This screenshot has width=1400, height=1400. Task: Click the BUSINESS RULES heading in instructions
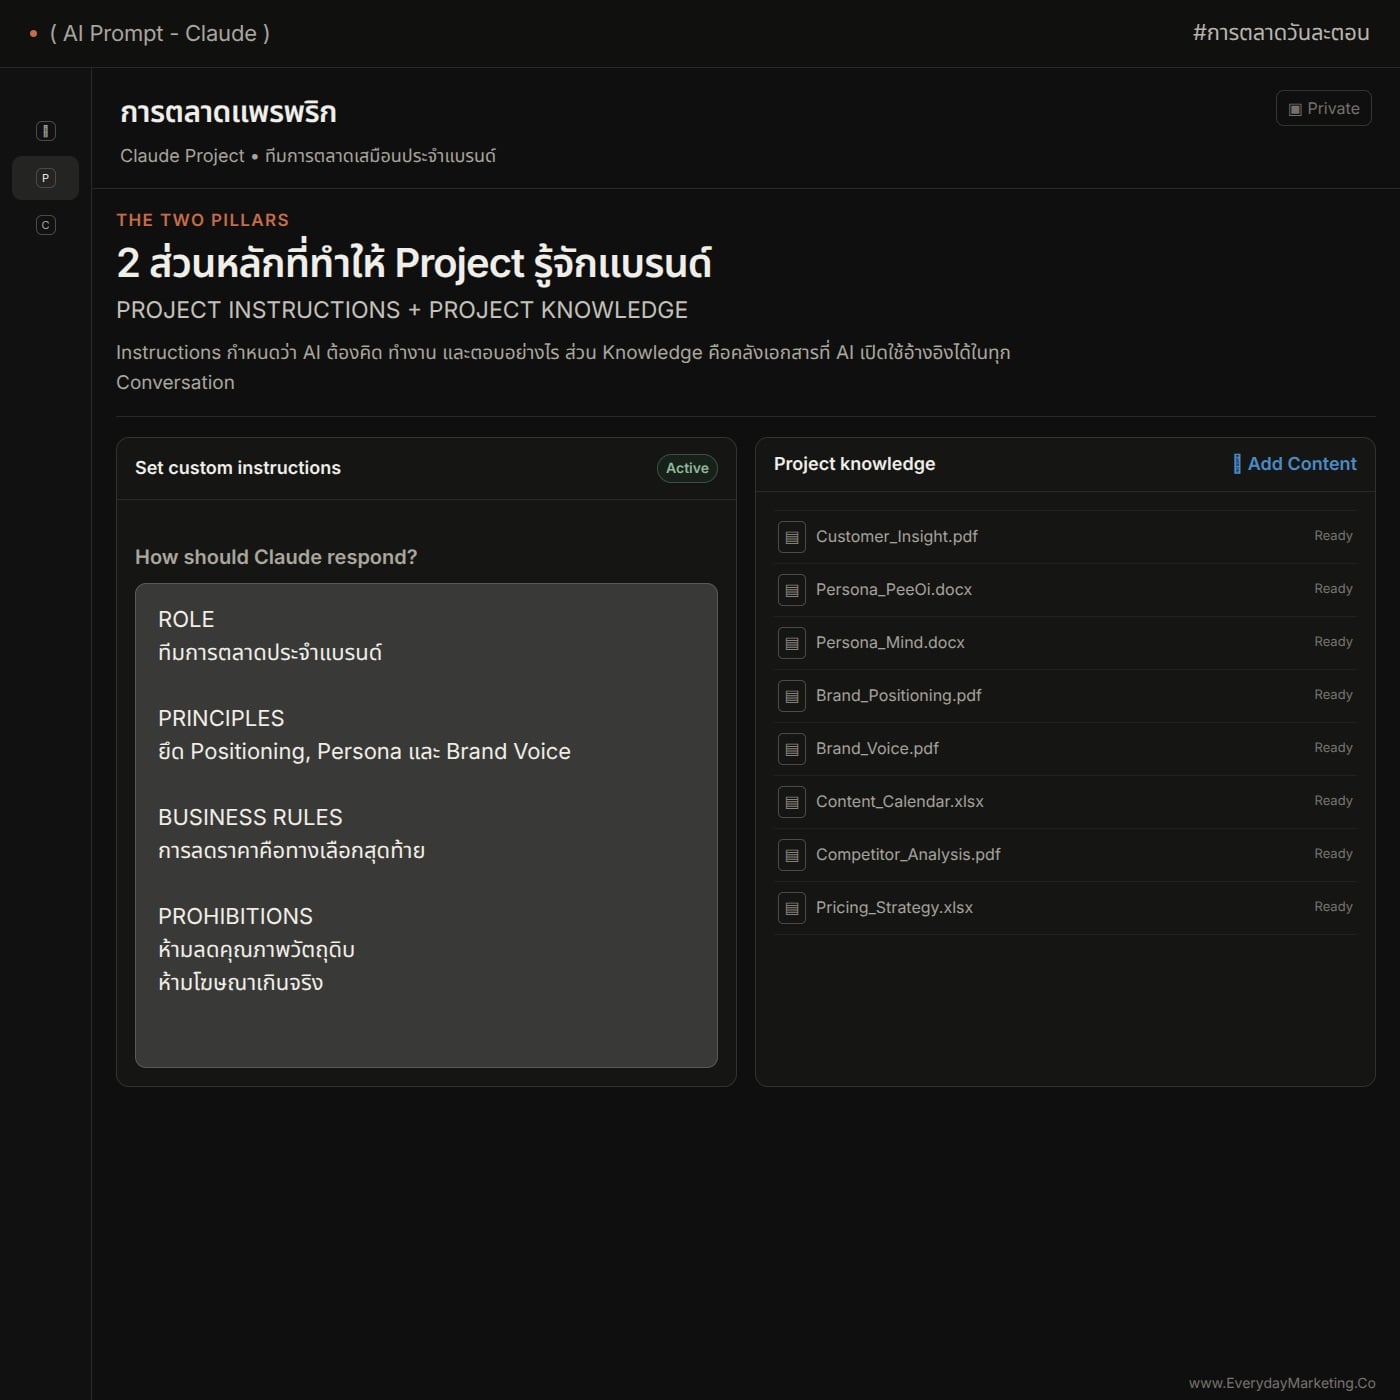(250, 818)
